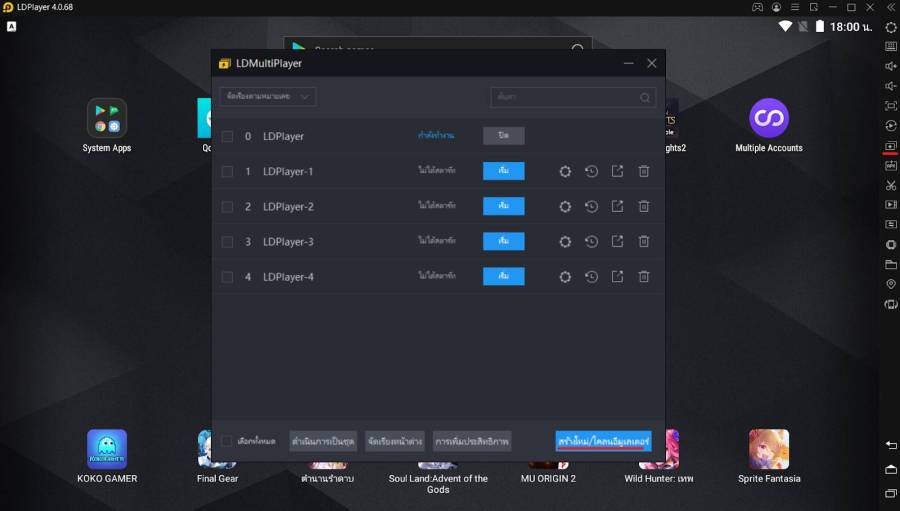Open keyboard mapping in right sidebar
This screenshot has height=511, width=900.
tap(891, 47)
